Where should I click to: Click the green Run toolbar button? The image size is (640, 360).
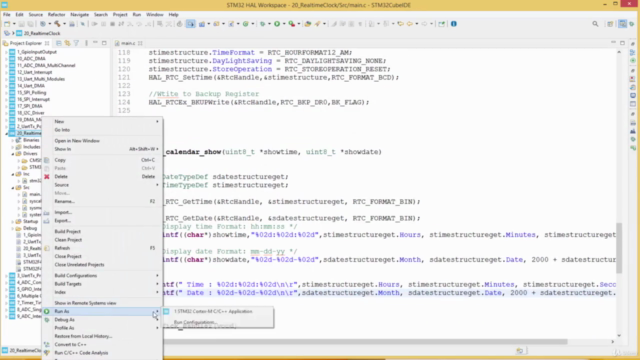coord(277,24)
